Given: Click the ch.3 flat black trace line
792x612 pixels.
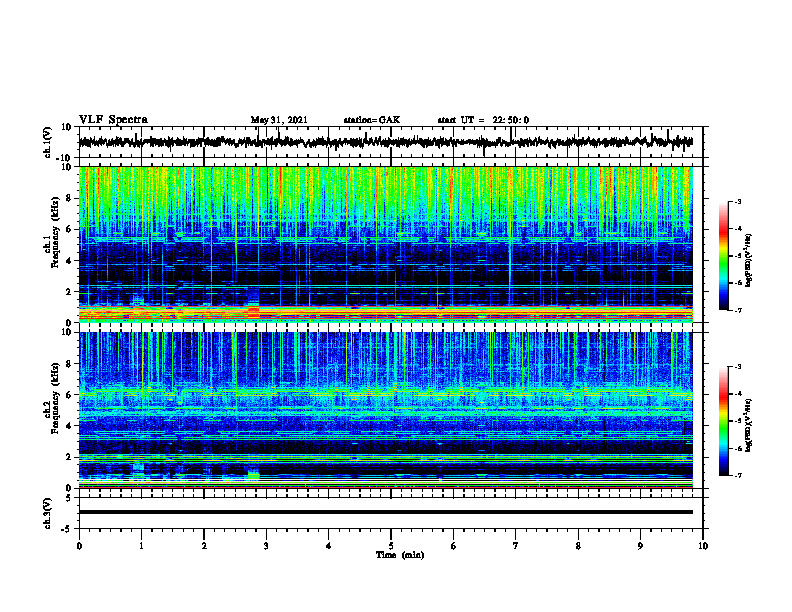Looking at the screenshot, I should click(x=386, y=512).
